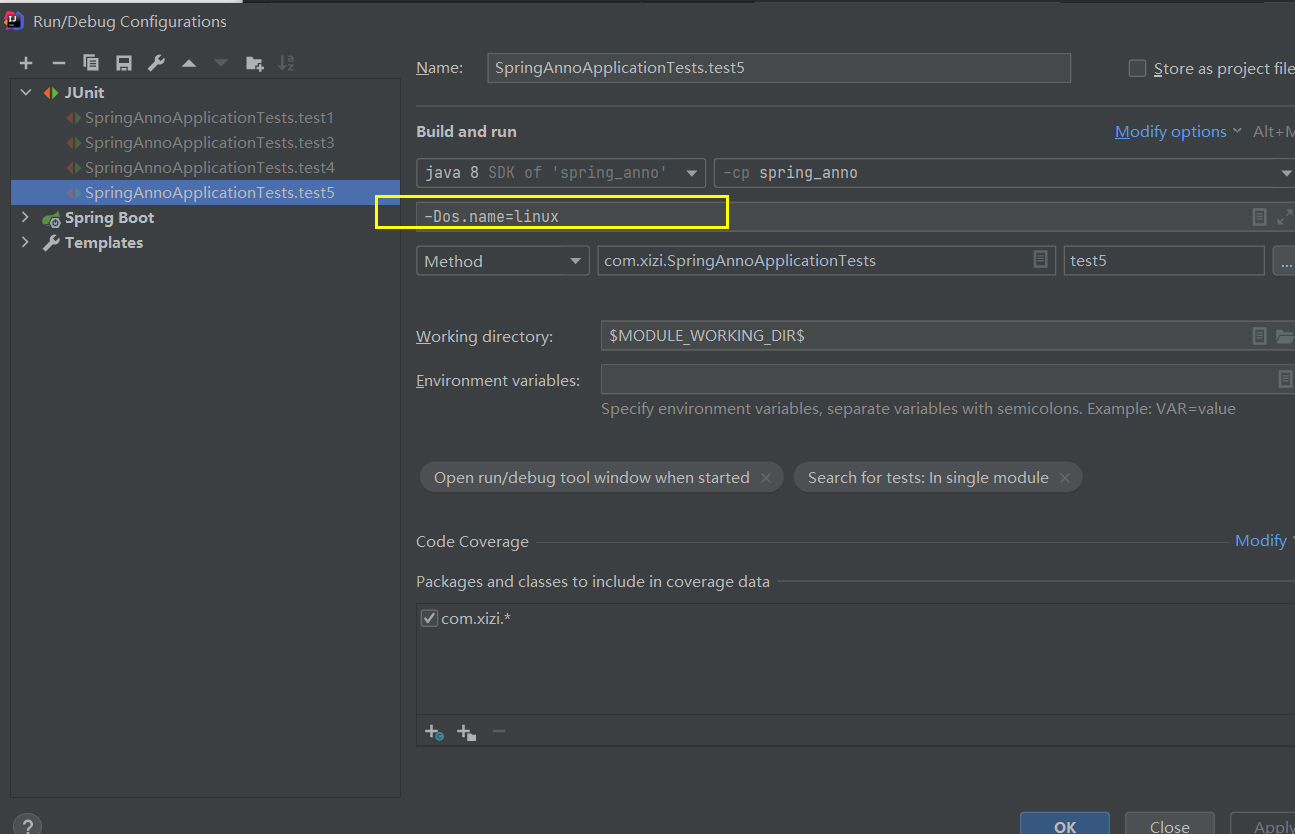This screenshot has width=1295, height=834.
Task: Copy the selected configuration
Action: [91, 63]
